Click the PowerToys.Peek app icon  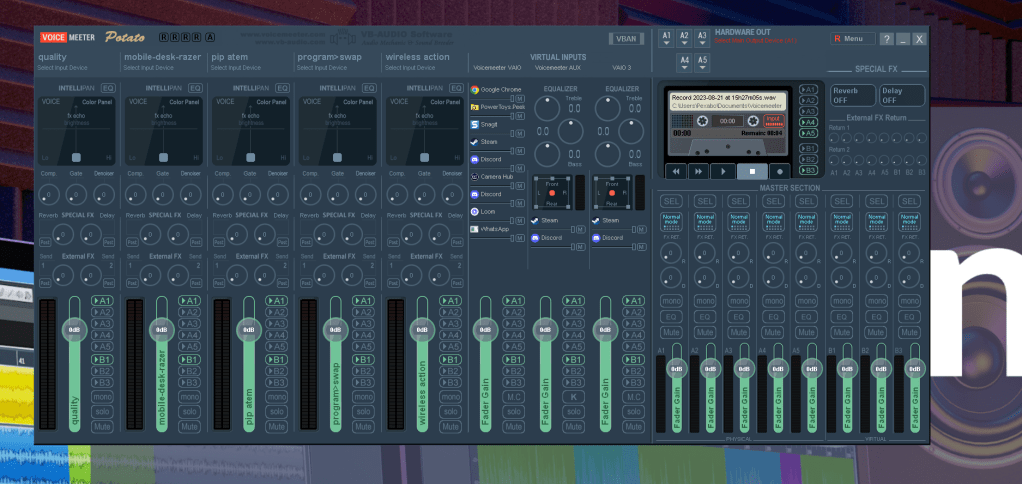pyautogui.click(x=474, y=107)
